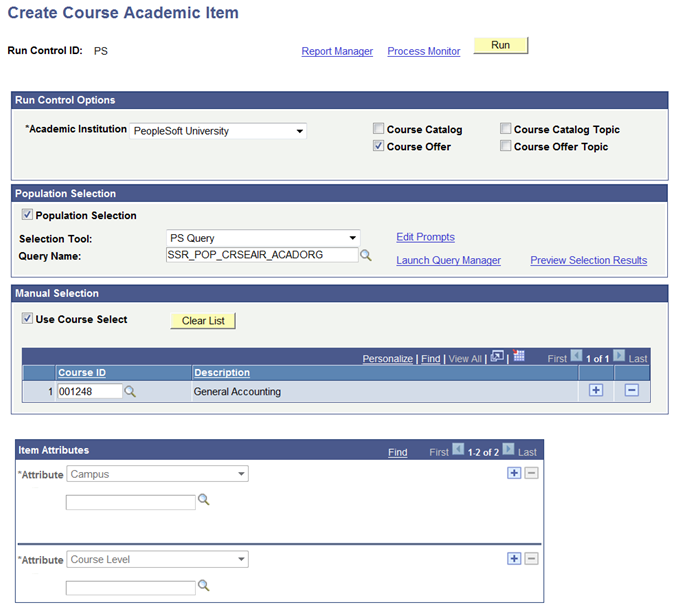Viewport: 673px width, 607px height.
Task: Go to next row in Course ID grid
Action: [x=619, y=356]
